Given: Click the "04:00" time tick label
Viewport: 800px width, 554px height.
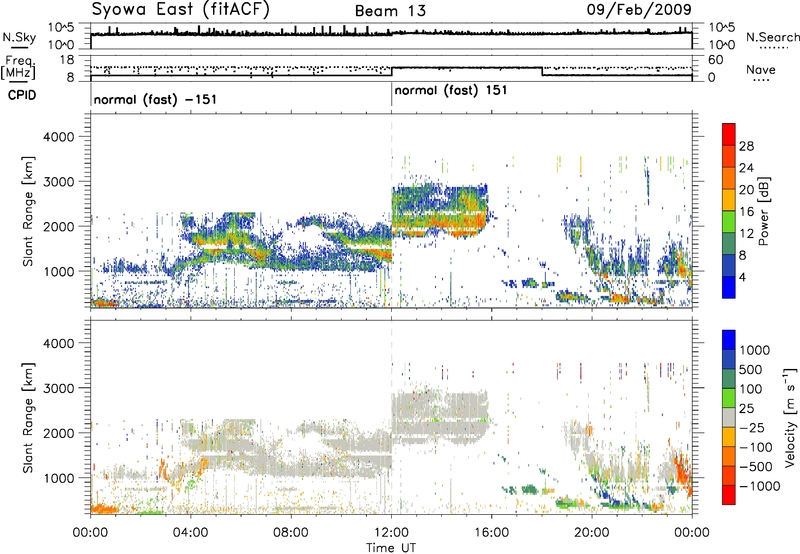Looking at the screenshot, I should click(x=190, y=533).
